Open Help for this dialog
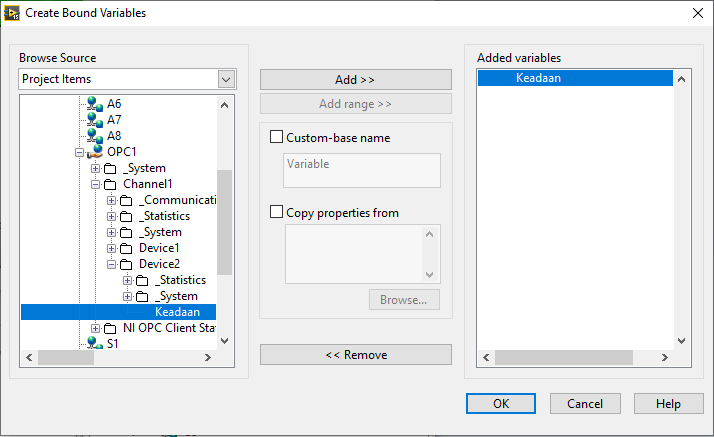The width and height of the screenshot is (714, 437). coord(668,404)
